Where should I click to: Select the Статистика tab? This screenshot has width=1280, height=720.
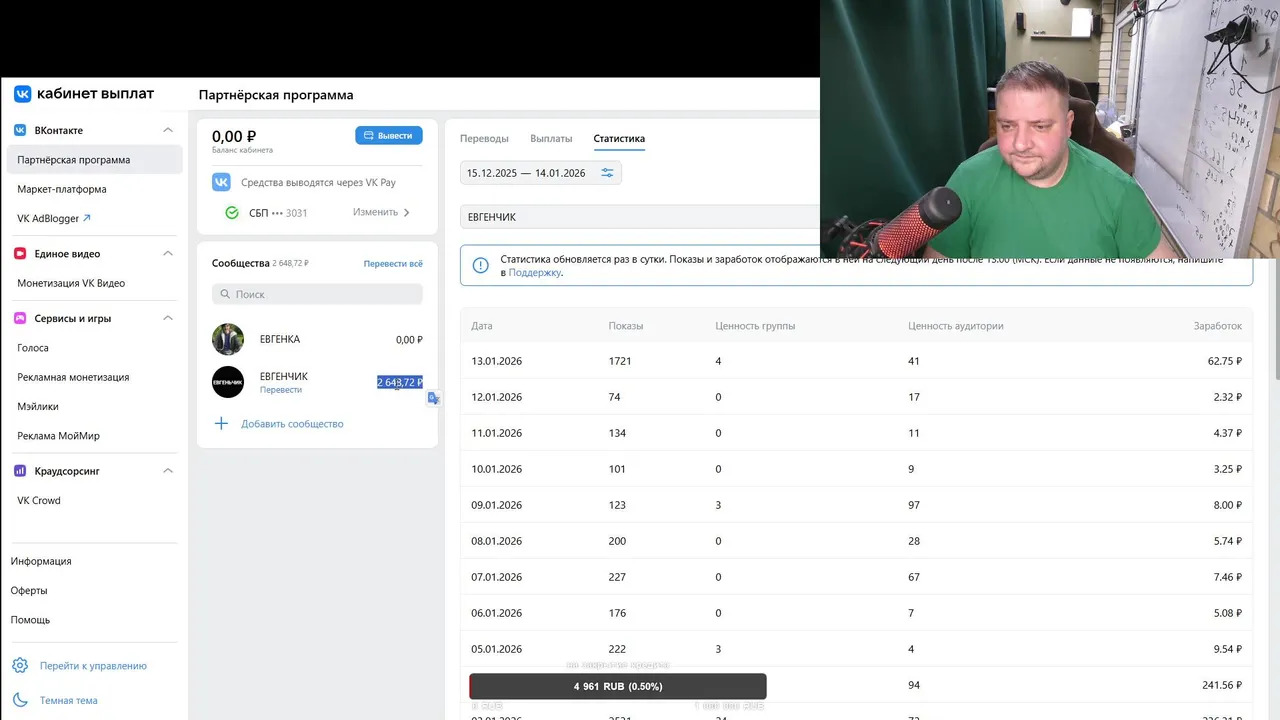pyautogui.click(x=619, y=139)
